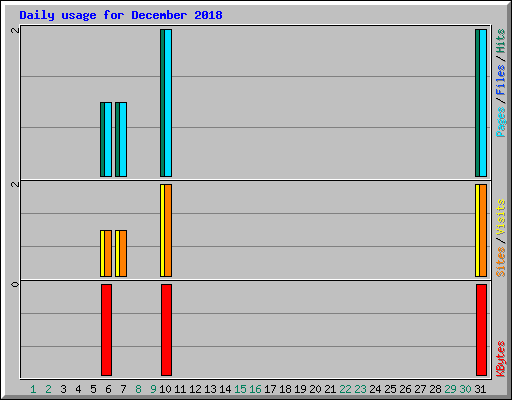Select day 15 on the x-axis

(240, 389)
